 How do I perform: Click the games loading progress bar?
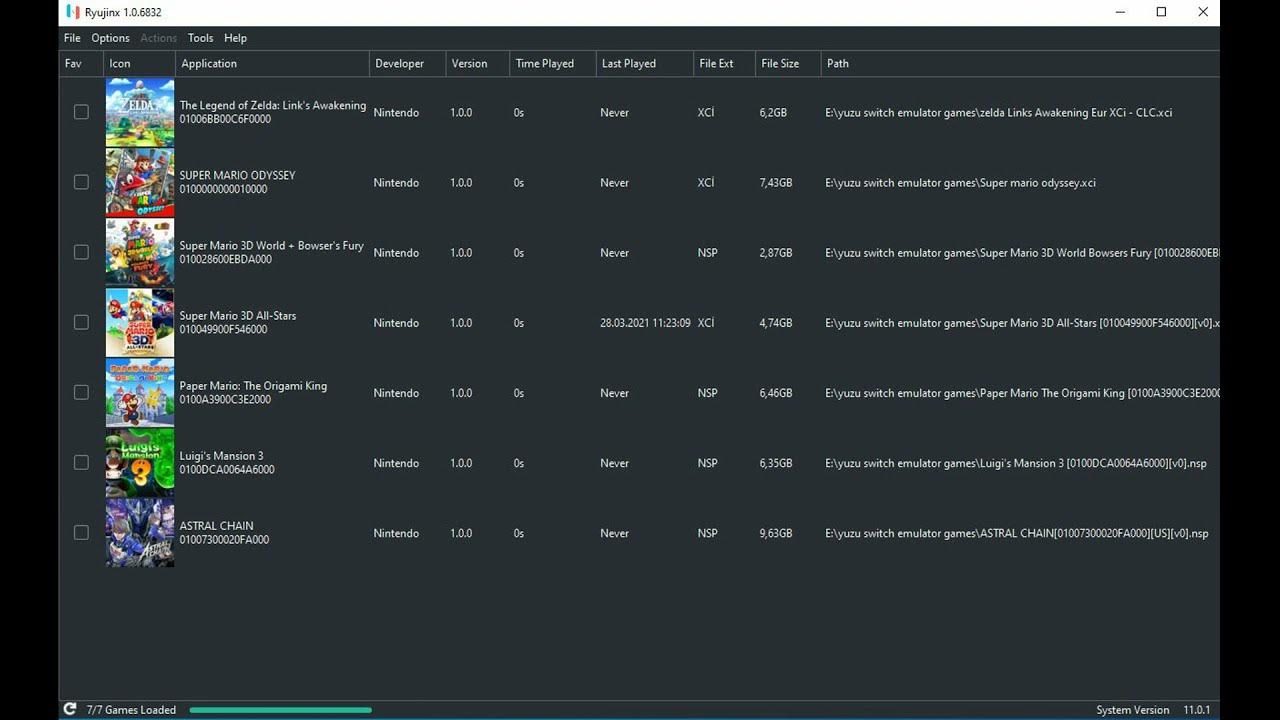coord(281,710)
